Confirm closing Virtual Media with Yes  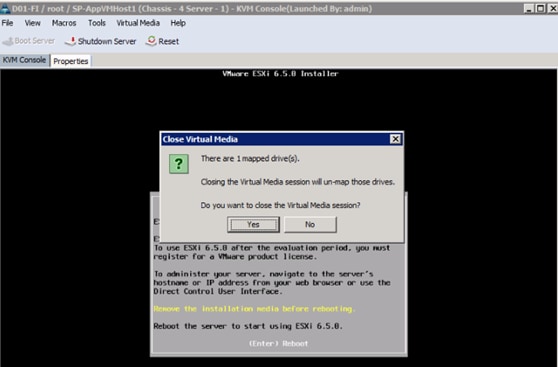[x=253, y=225]
